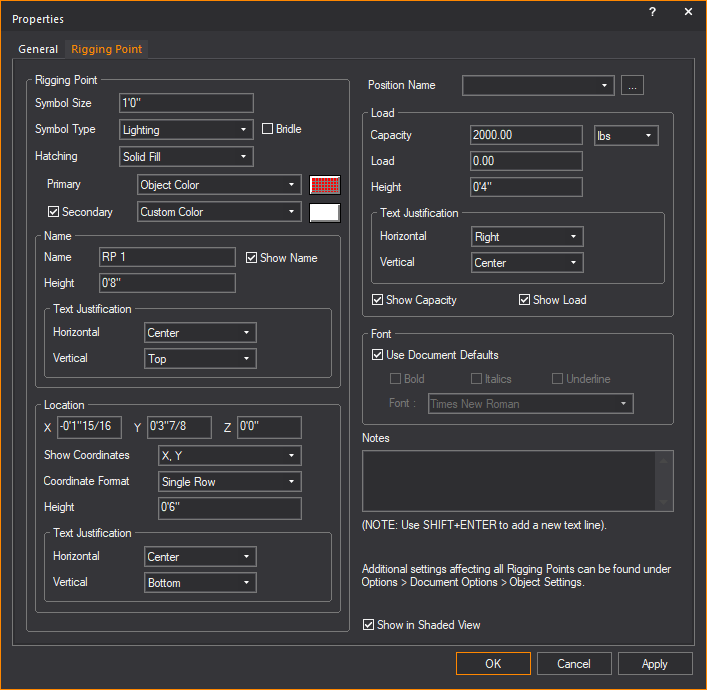This screenshot has height=690, width=707.
Task: Expand the Hatching Solid Fill dropdown
Action: click(x=186, y=157)
